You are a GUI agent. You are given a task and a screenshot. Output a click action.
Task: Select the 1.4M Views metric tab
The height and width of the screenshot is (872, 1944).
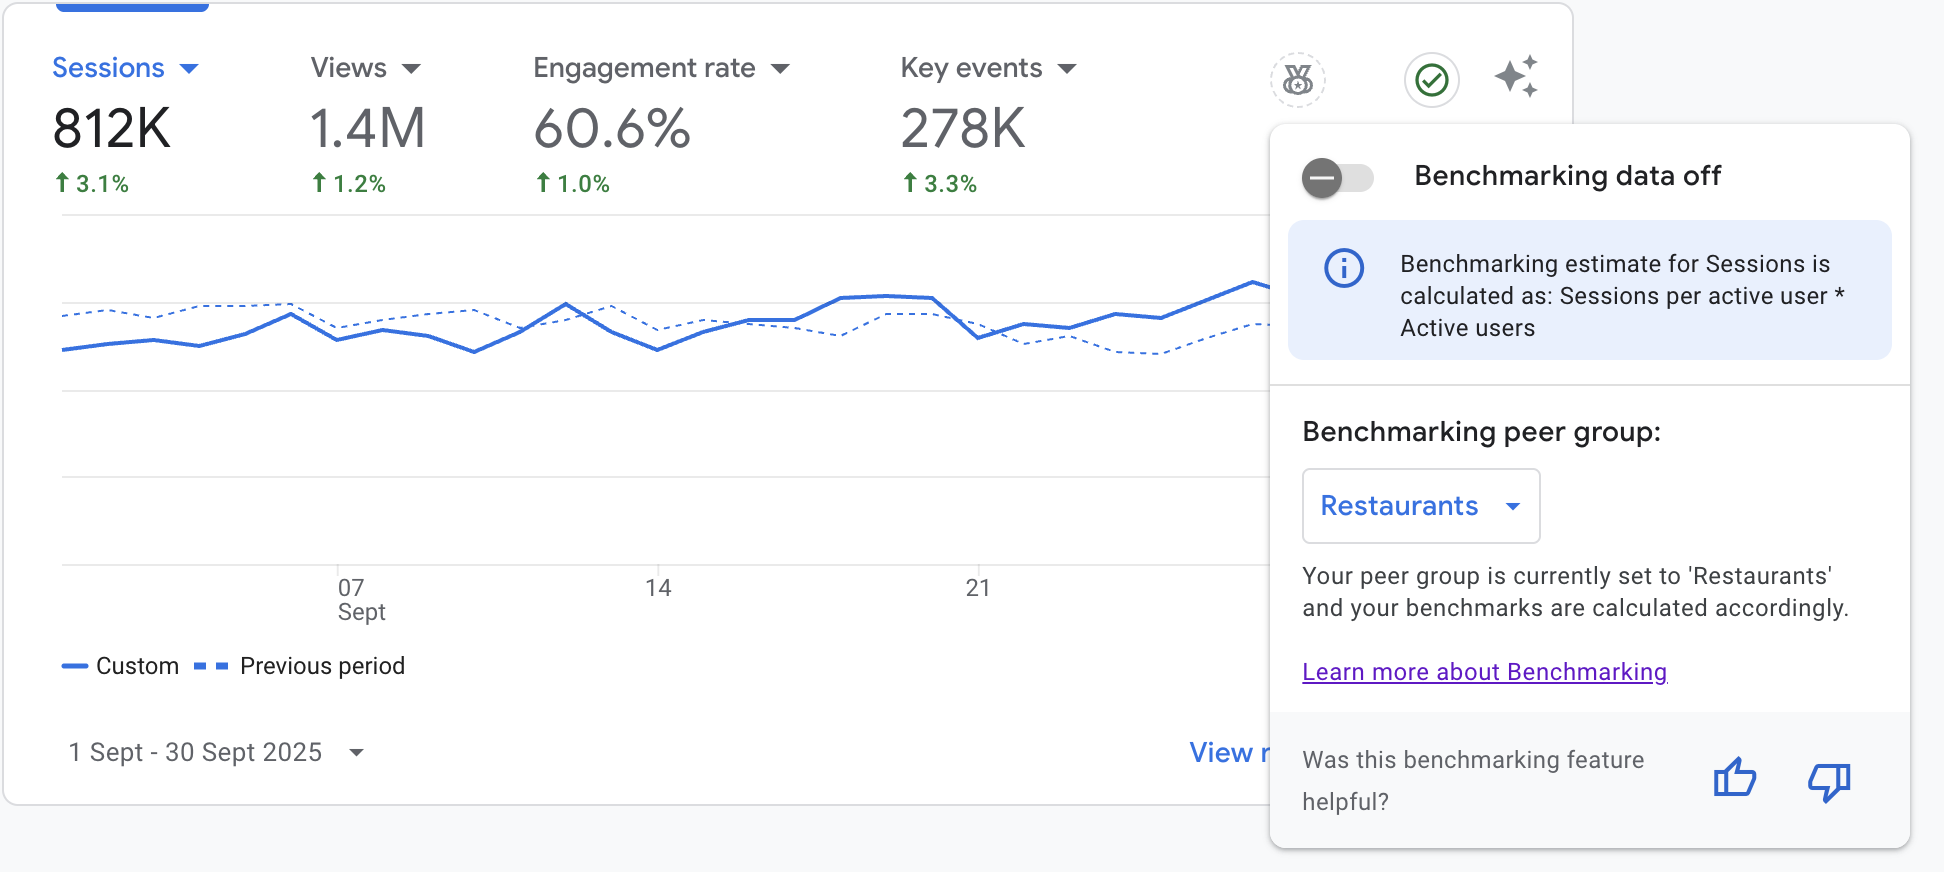[x=367, y=130]
